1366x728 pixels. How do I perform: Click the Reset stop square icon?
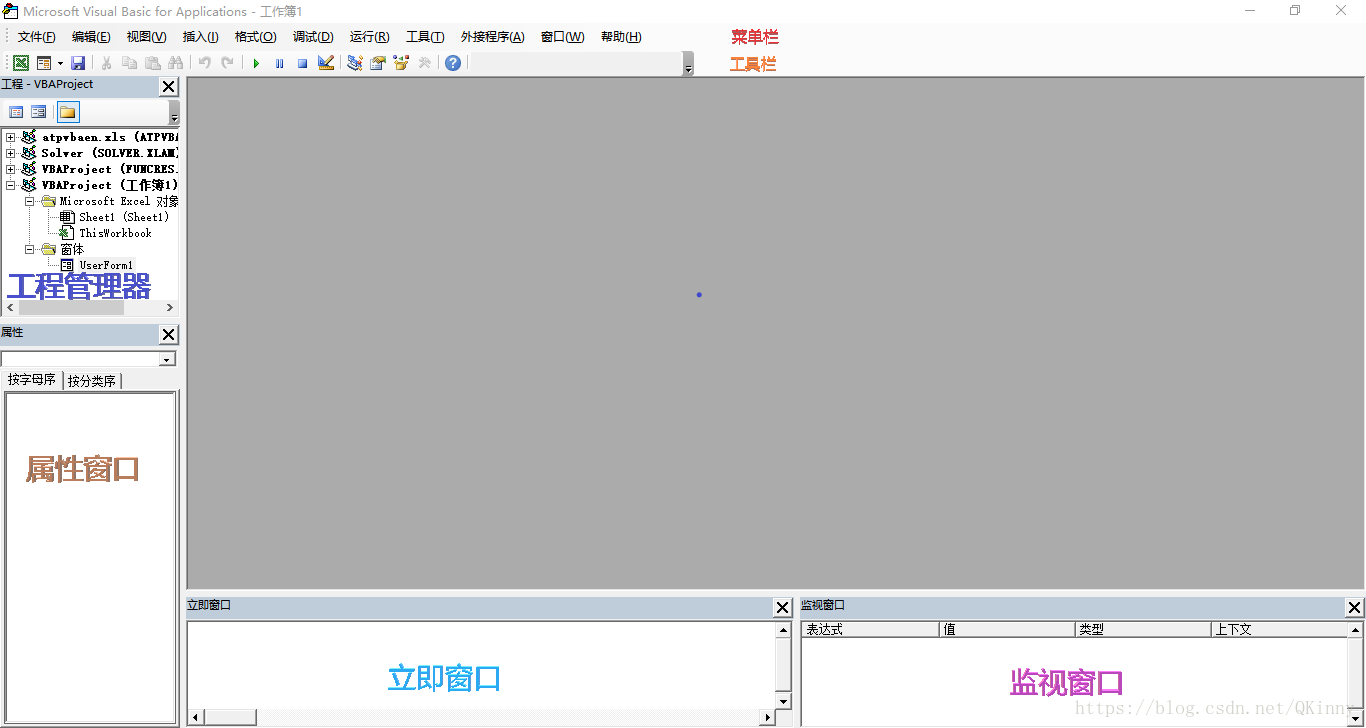302,63
